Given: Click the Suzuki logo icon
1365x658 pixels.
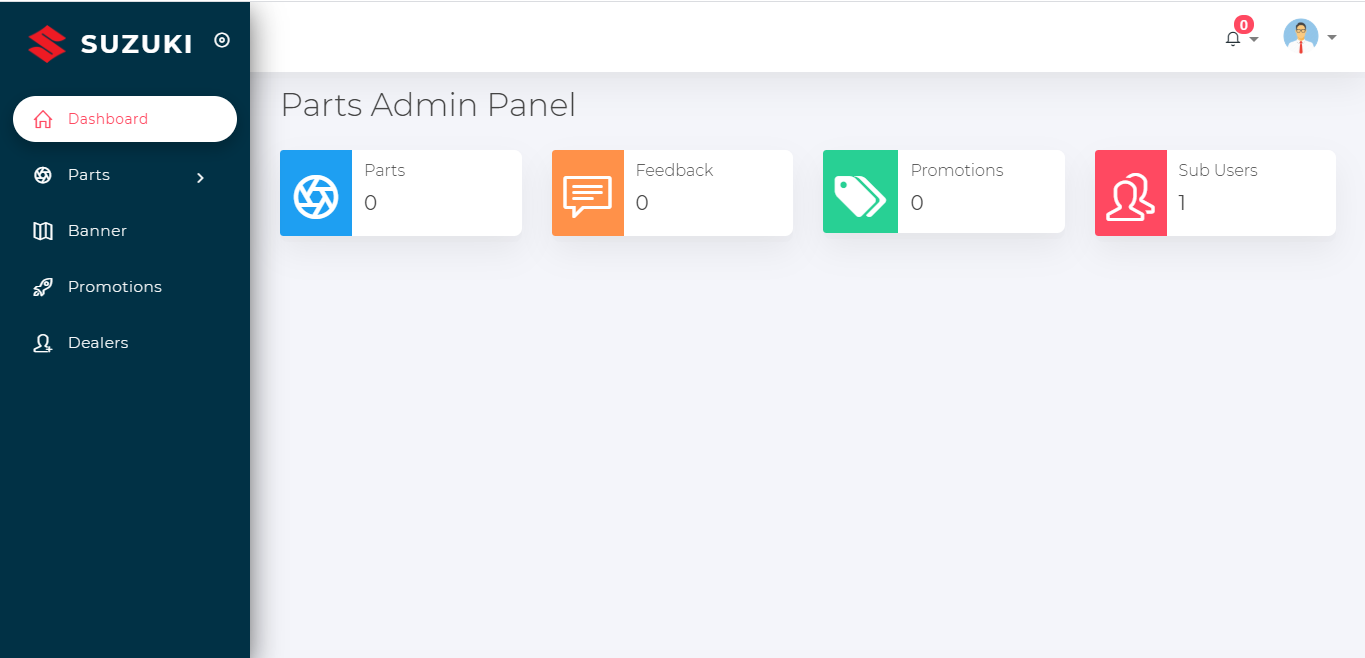Looking at the screenshot, I should tap(47, 43).
